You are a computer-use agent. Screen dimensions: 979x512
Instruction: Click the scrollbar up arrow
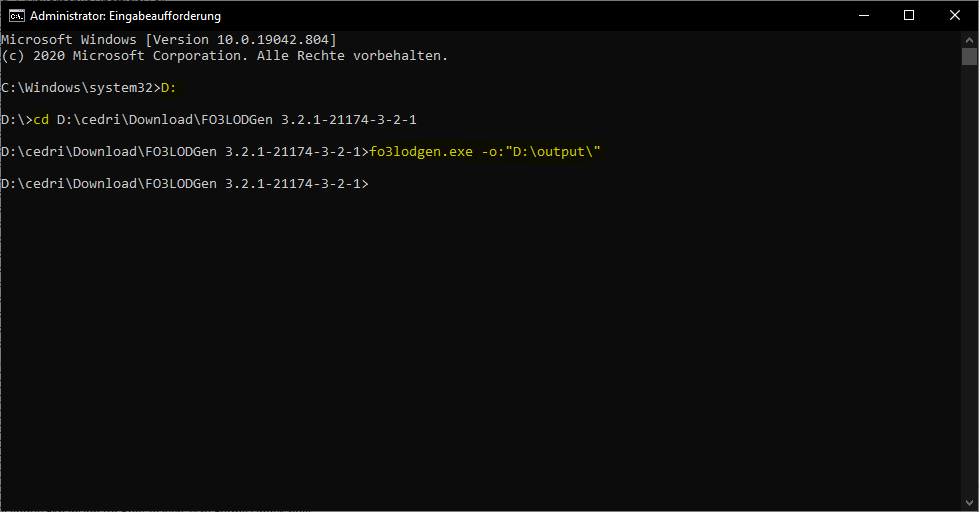coord(969,38)
